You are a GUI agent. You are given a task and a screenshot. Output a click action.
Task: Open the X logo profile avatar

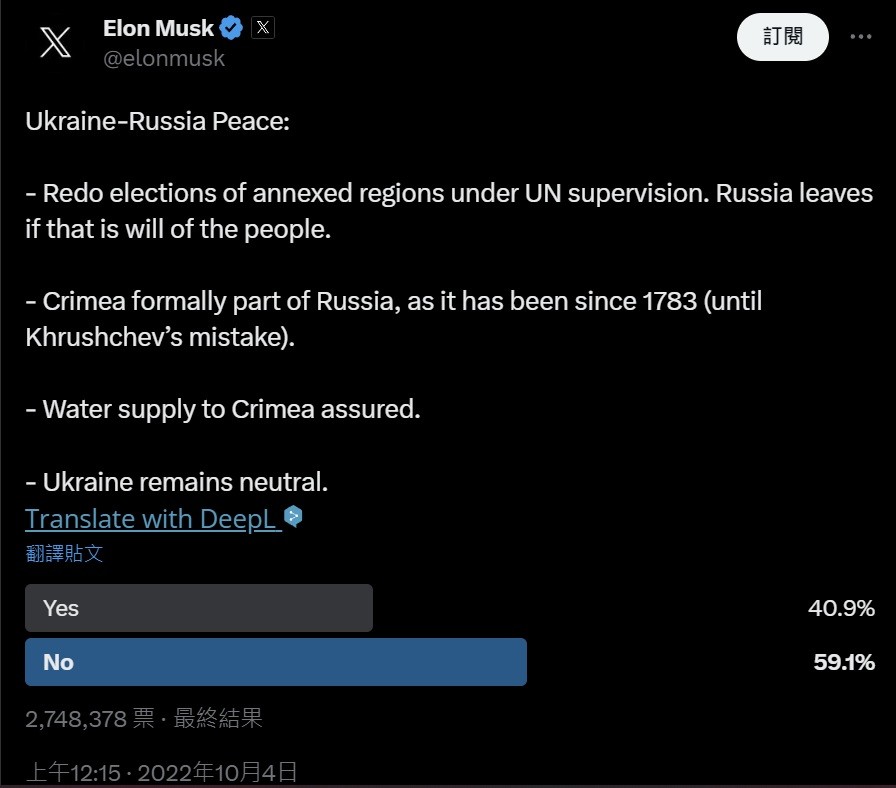click(55, 42)
